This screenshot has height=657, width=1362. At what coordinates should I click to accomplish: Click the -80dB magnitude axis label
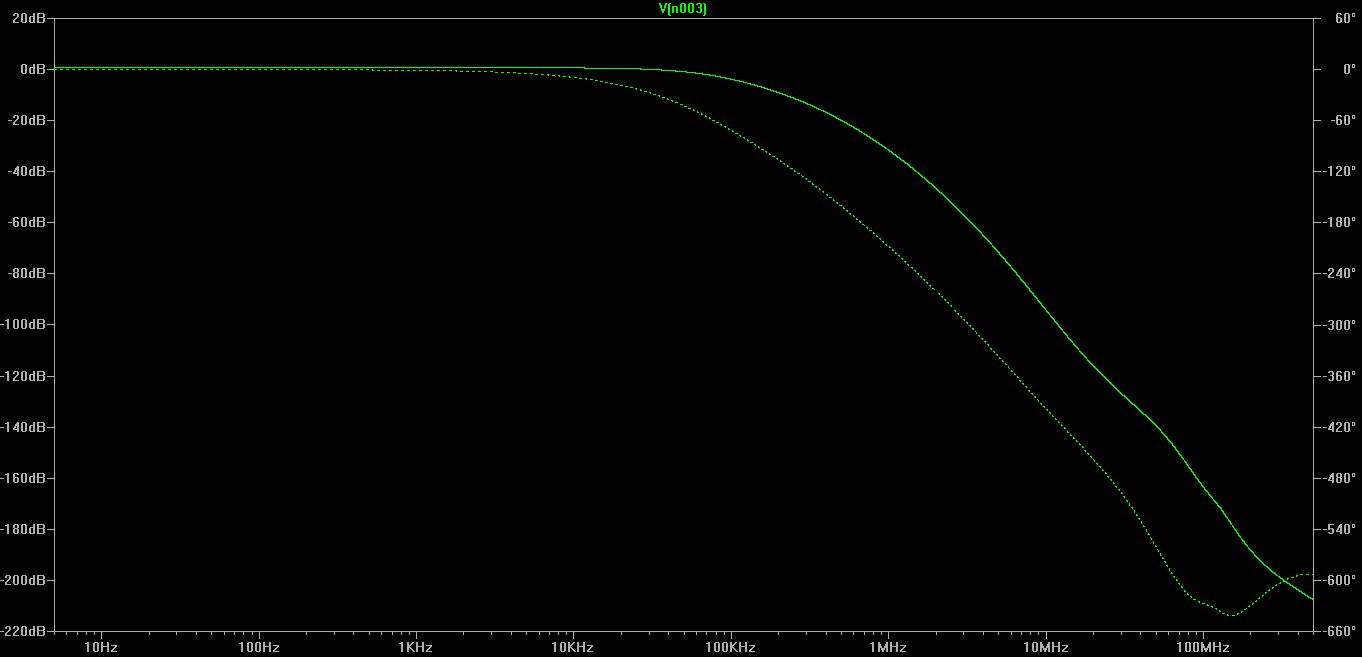point(28,273)
